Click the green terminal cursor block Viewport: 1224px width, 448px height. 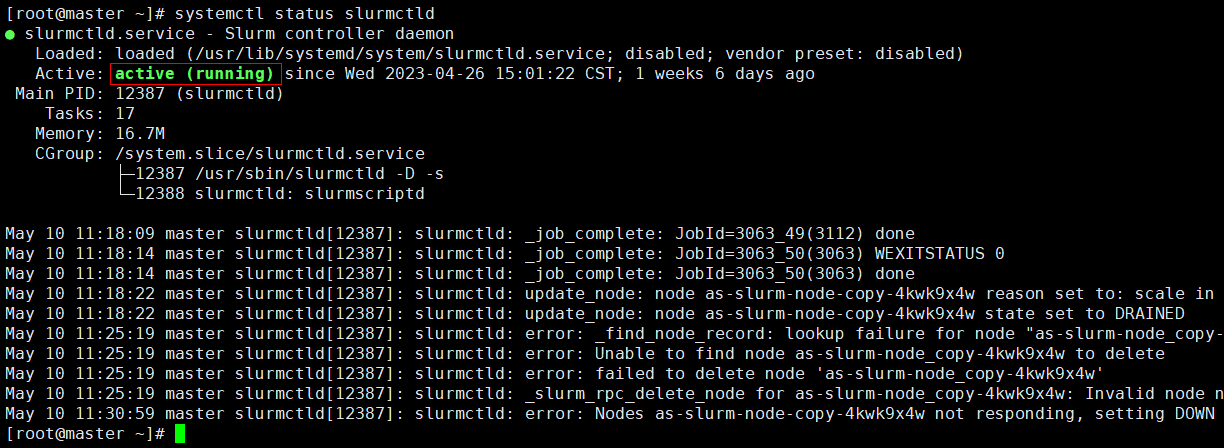pyautogui.click(x=180, y=433)
